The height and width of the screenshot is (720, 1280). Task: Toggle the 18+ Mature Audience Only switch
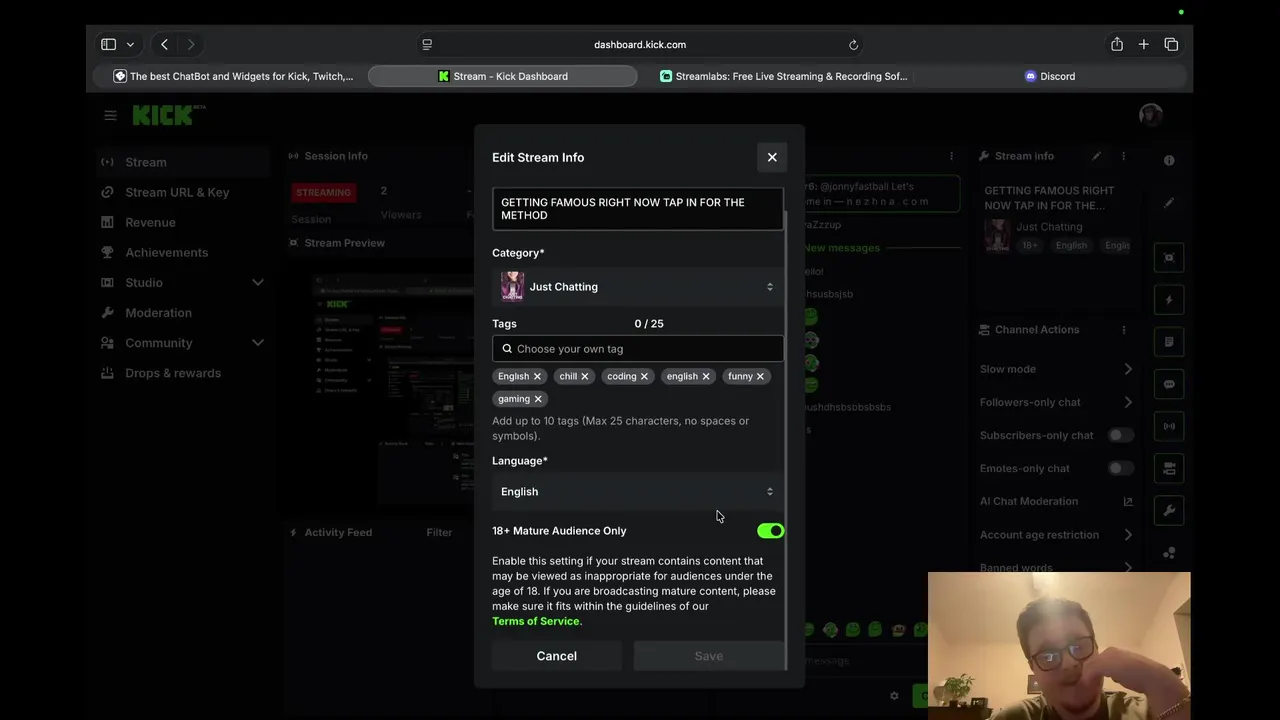click(x=770, y=531)
